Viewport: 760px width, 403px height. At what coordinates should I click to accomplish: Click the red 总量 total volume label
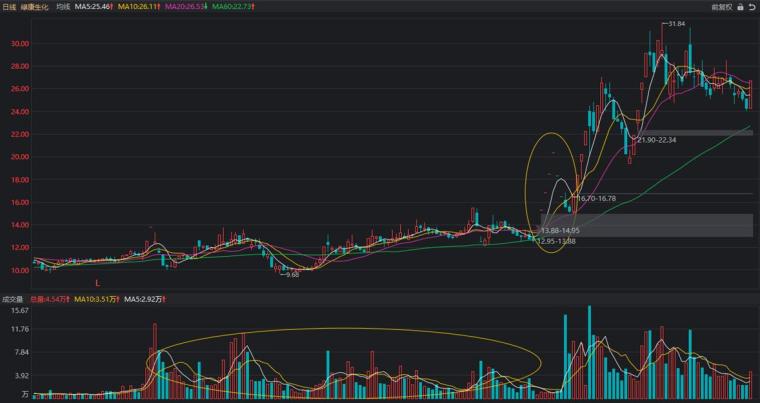pos(50,300)
